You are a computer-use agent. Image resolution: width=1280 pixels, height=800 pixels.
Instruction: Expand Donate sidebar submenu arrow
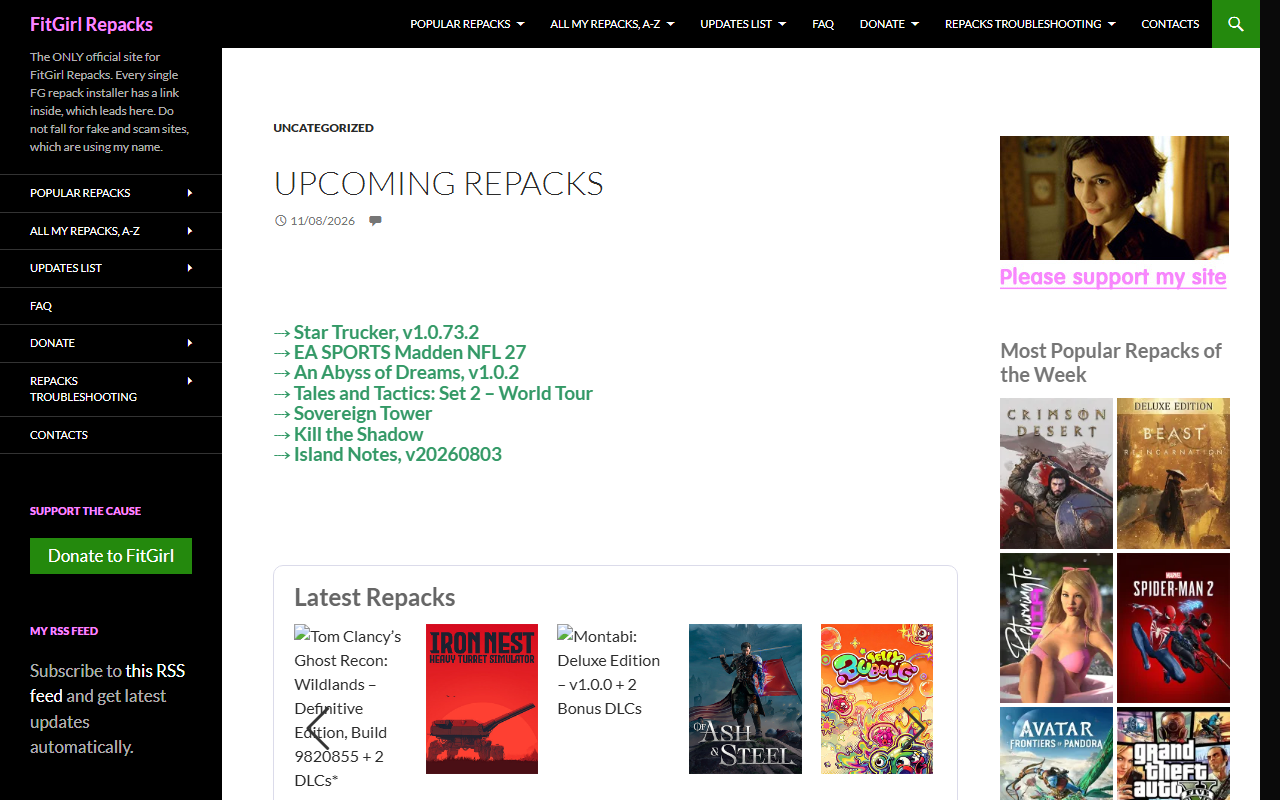[x=190, y=343]
